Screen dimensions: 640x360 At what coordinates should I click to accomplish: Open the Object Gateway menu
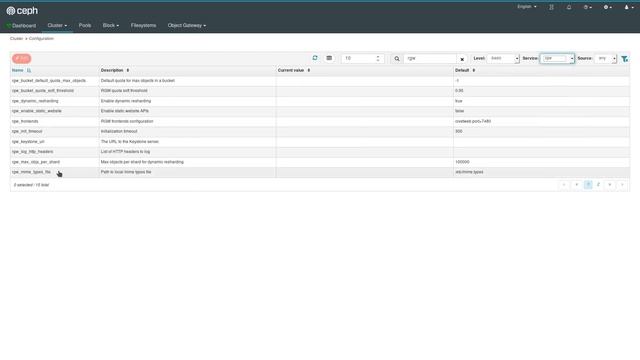click(187, 25)
